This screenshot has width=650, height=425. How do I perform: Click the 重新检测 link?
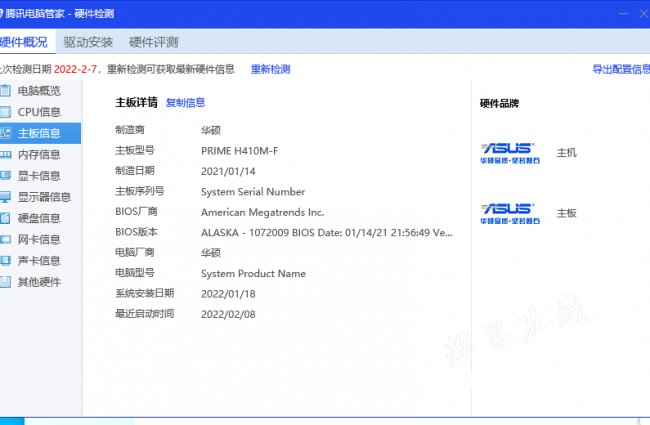tap(270, 69)
